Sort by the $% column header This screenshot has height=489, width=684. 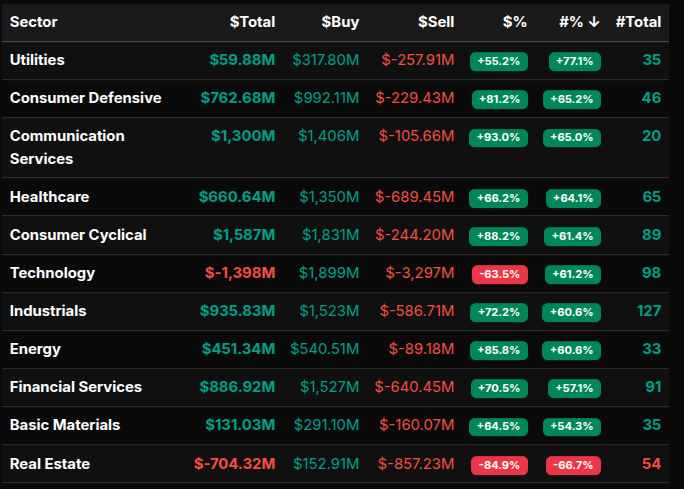coord(514,22)
